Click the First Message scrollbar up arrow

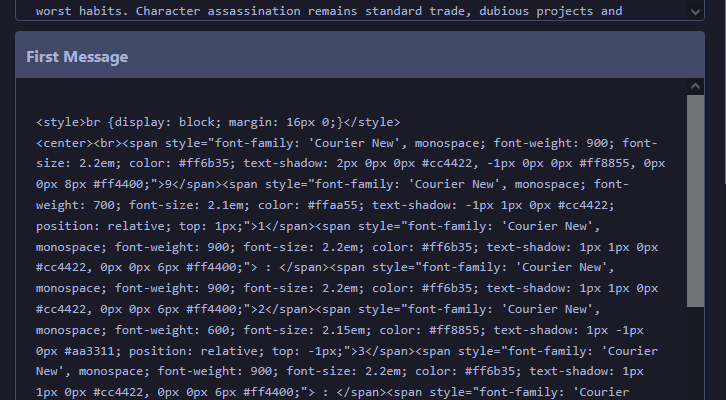(x=695, y=86)
